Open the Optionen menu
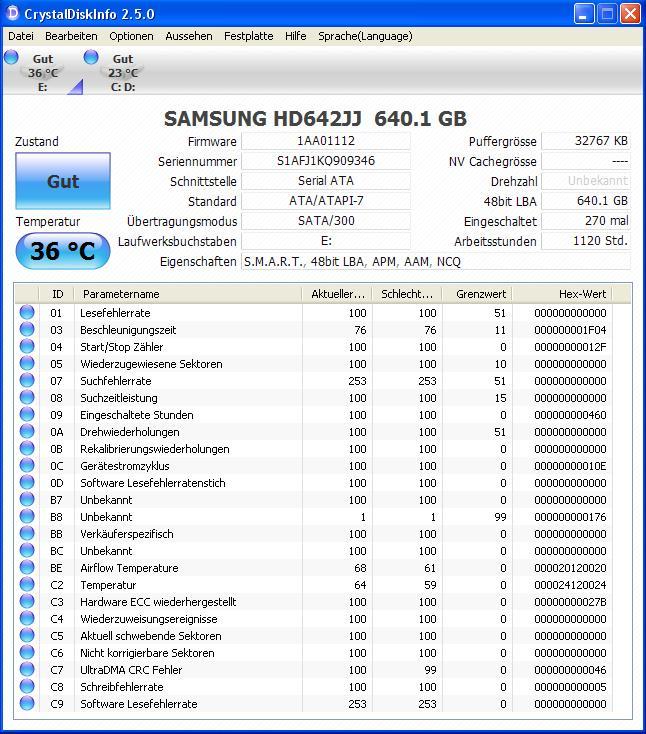Image resolution: width=646 pixels, height=734 pixels. point(131,36)
